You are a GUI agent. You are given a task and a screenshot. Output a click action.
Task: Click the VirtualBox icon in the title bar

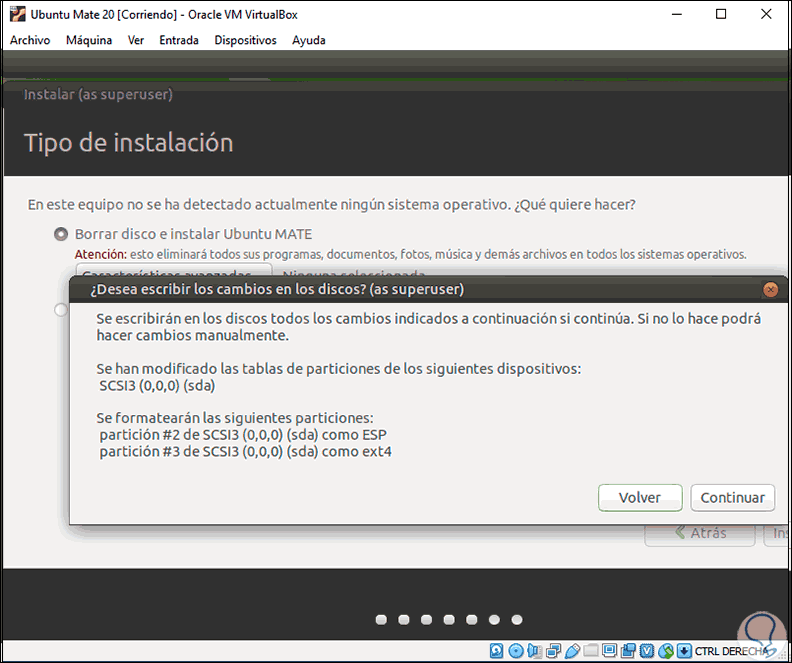(x=17, y=14)
